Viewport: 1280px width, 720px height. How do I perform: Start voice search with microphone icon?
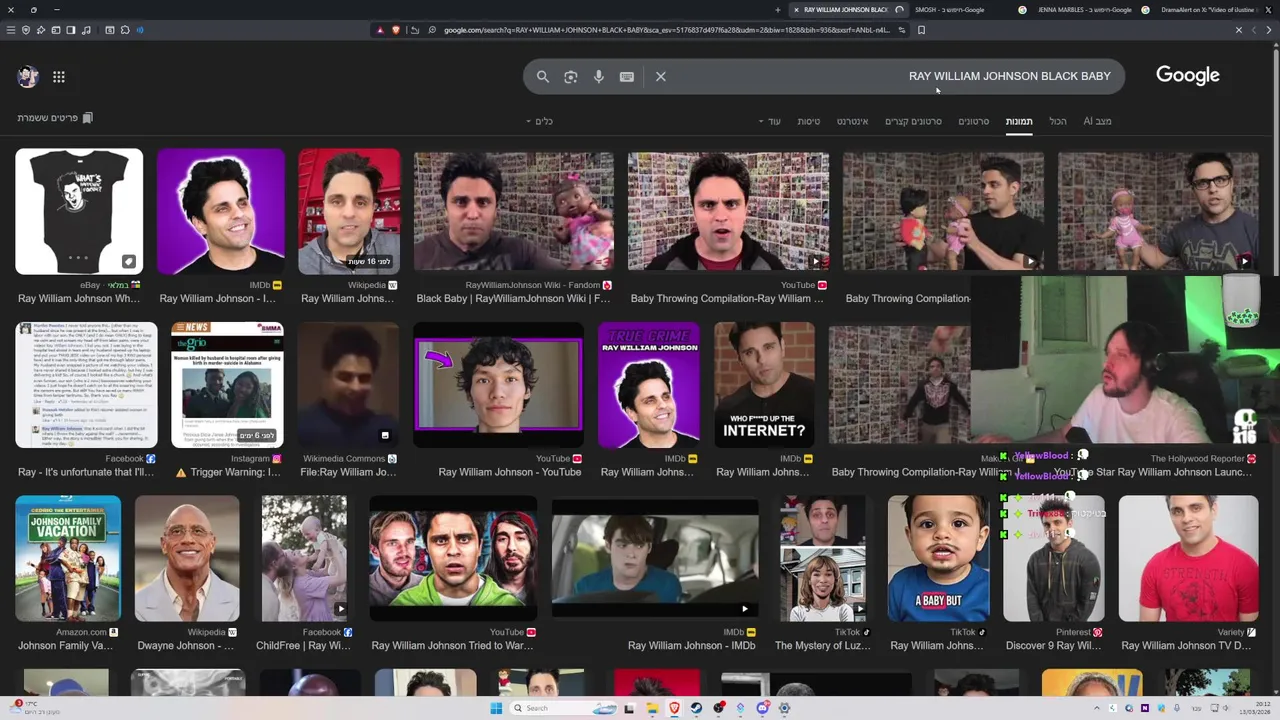[x=598, y=76]
